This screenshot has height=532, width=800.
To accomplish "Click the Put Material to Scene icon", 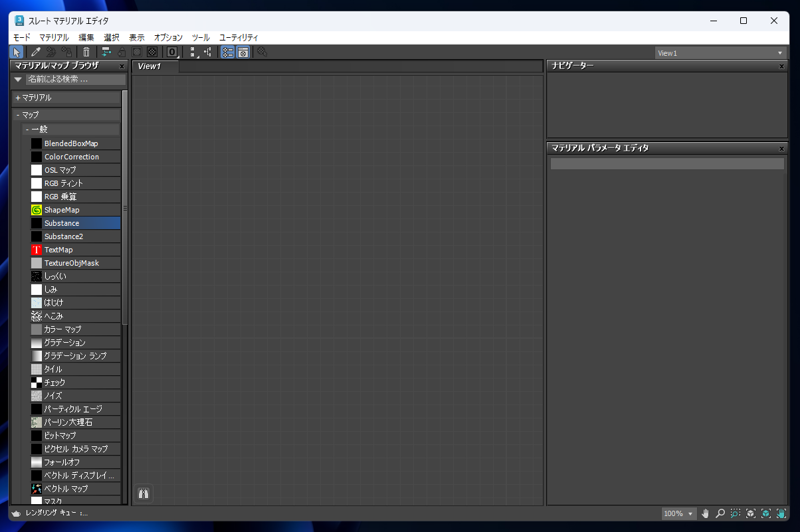I will coord(51,52).
